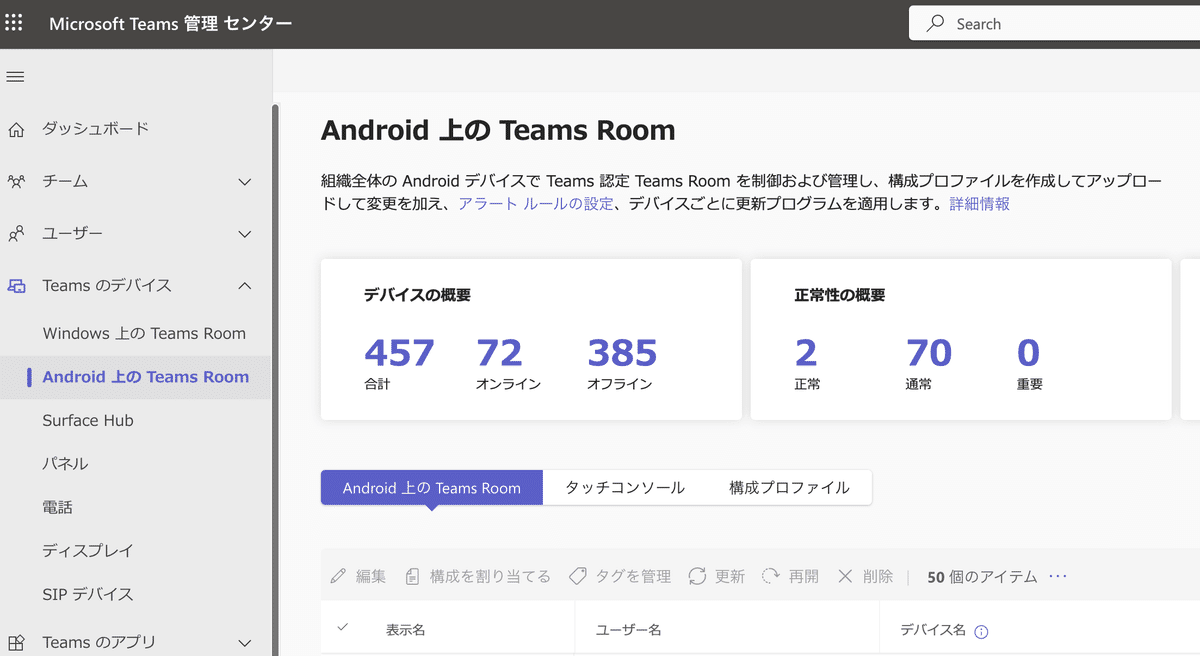
Task: Expand the チーム section chevron
Action: click(245, 181)
